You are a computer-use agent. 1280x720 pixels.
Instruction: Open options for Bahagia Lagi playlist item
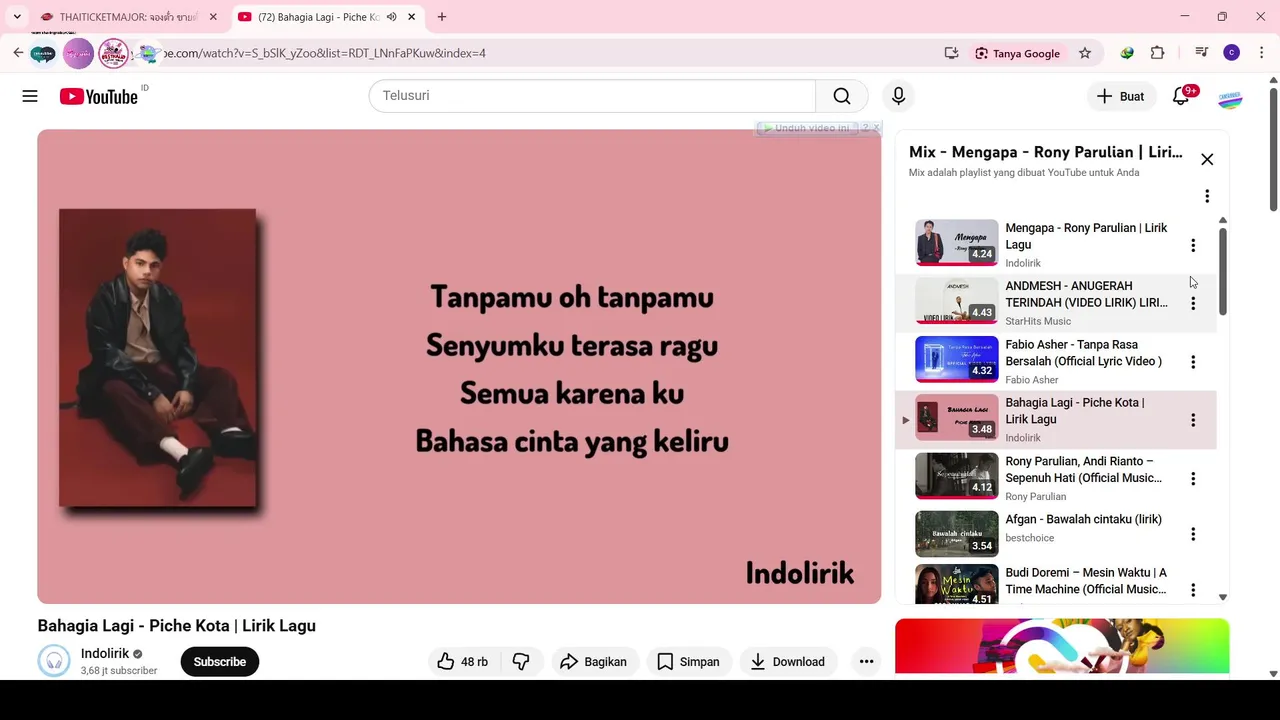1193,420
